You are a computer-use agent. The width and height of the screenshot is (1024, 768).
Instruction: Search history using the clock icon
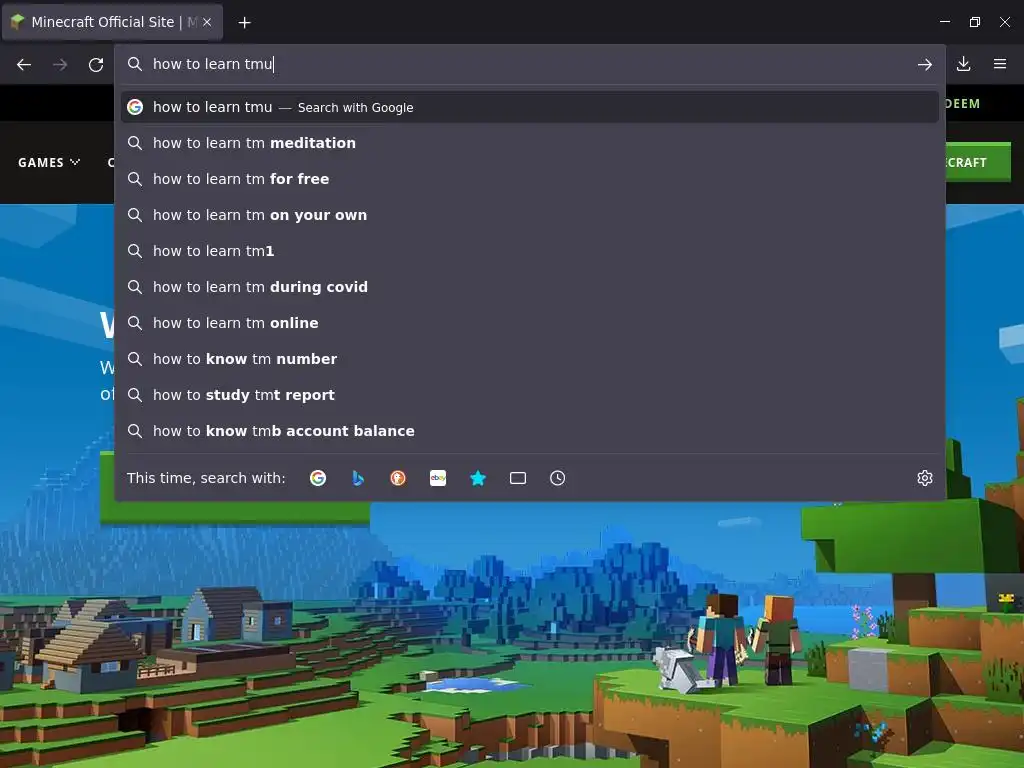(x=558, y=478)
